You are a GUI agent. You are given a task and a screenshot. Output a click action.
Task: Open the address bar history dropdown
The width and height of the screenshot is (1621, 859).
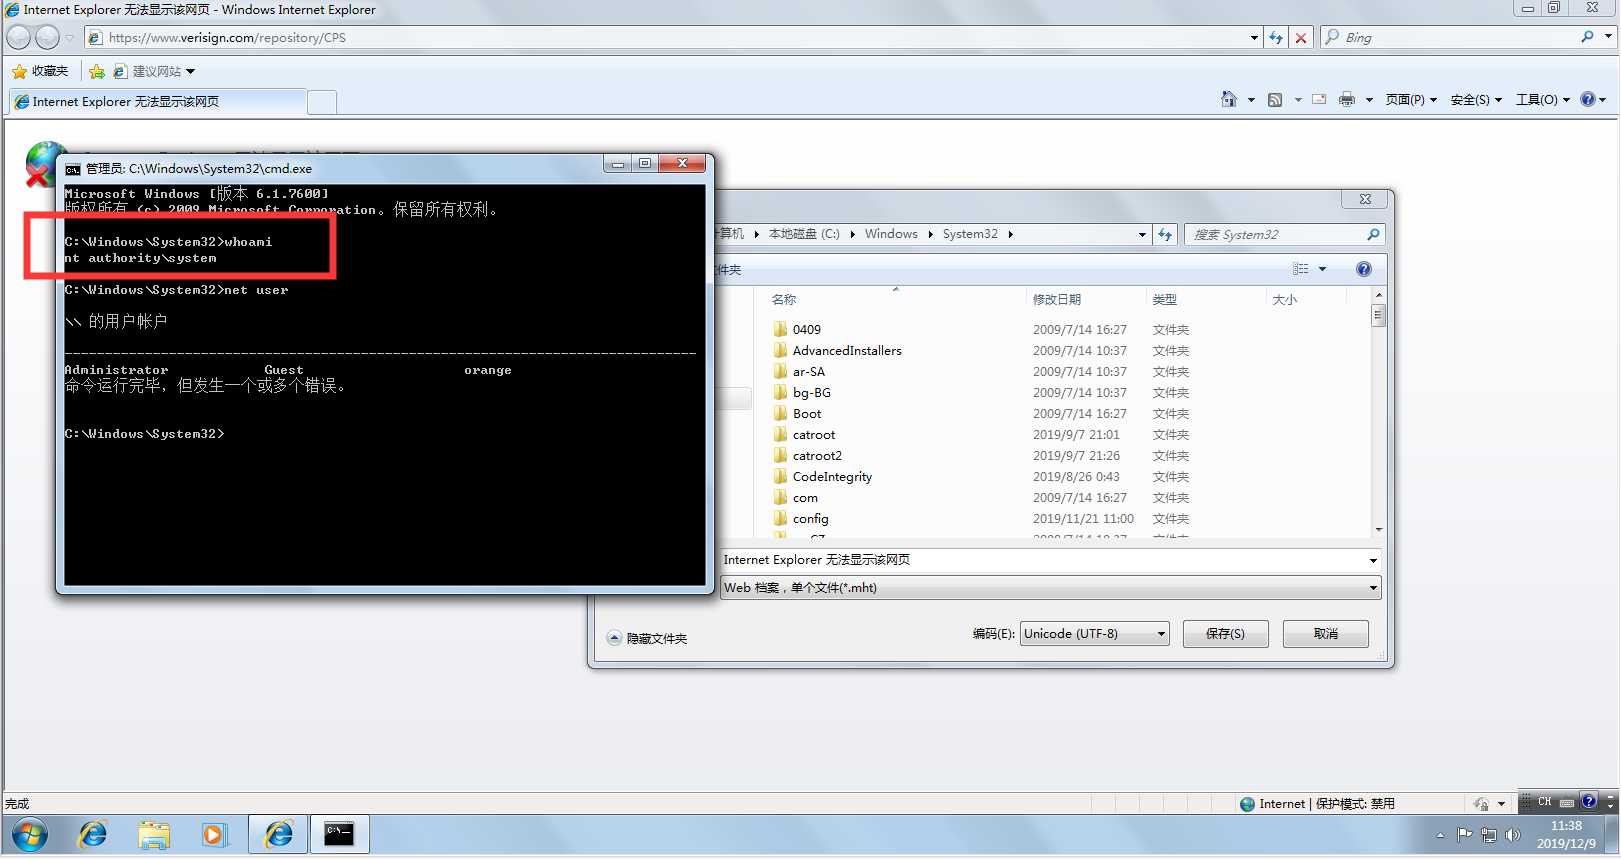click(x=1254, y=38)
